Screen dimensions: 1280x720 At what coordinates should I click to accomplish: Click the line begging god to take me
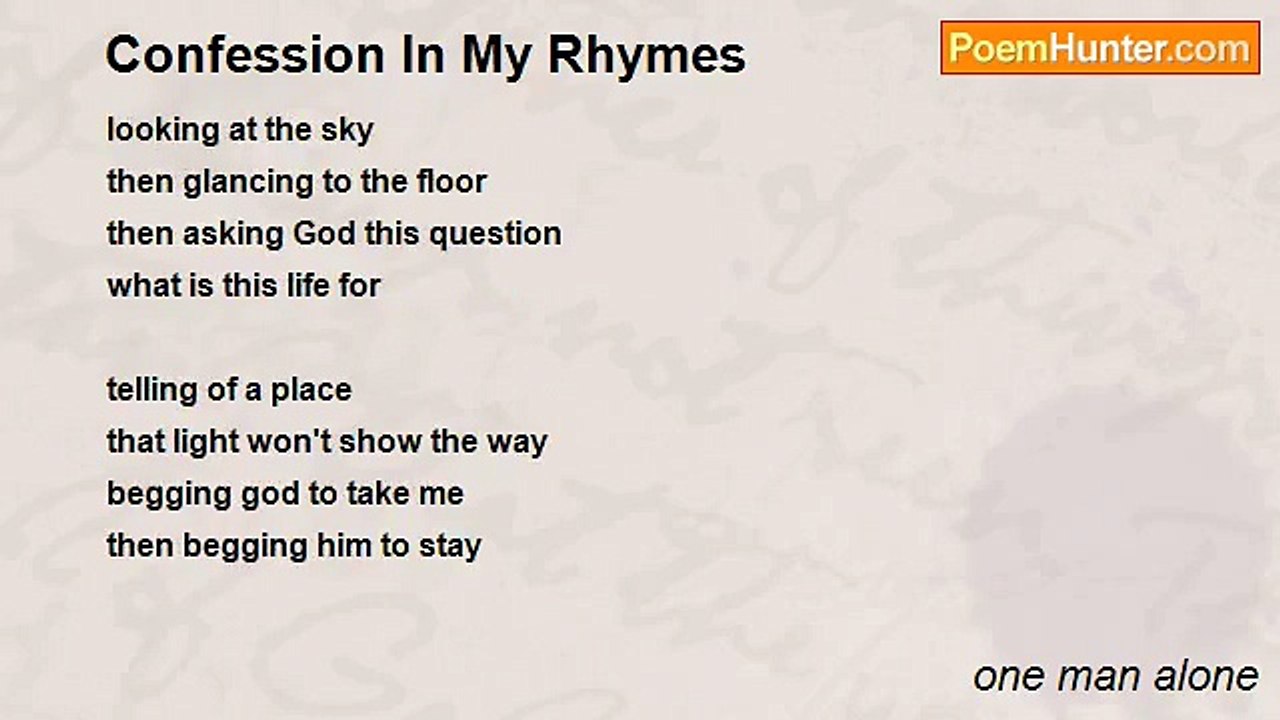click(x=285, y=494)
